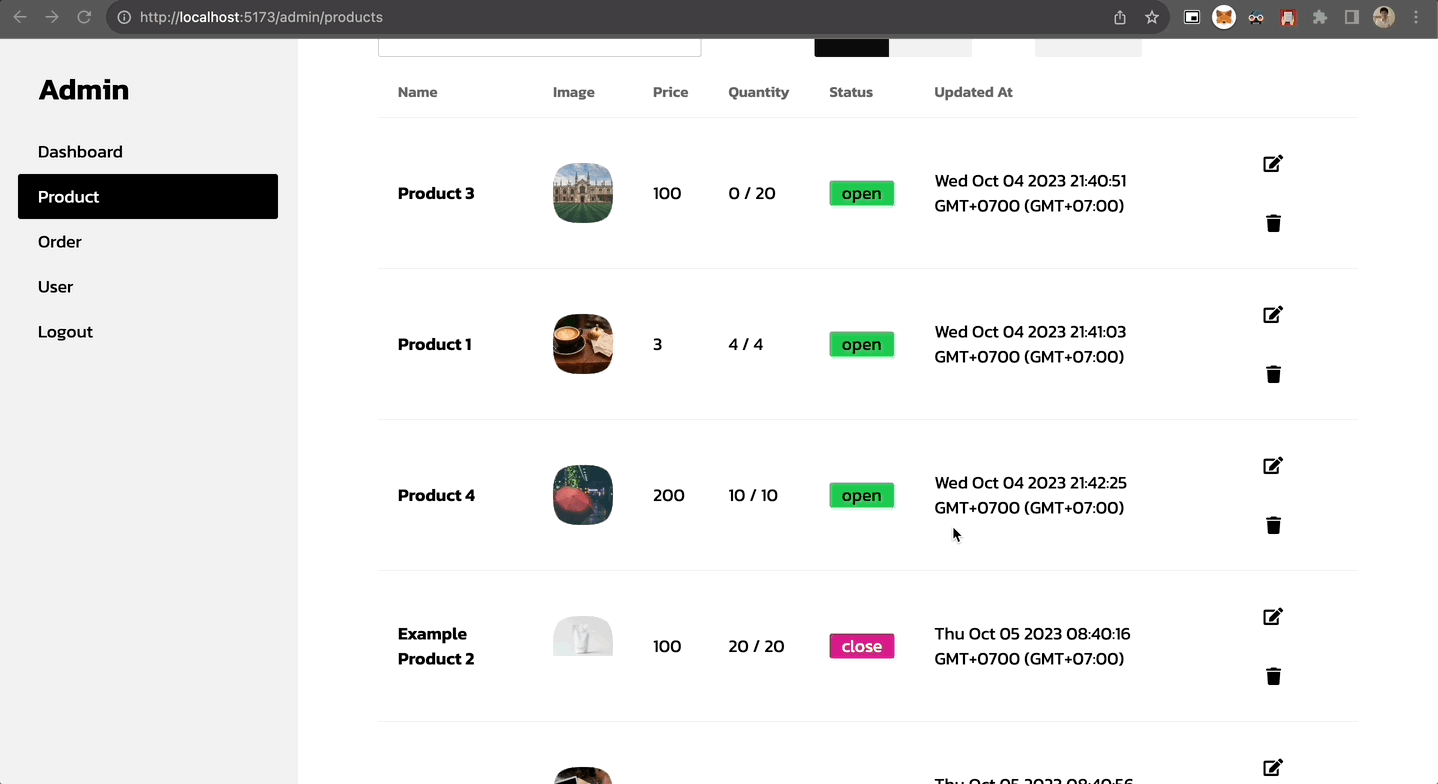1438x784 pixels.
Task: Click the Thu Oct 05 08:40:16 timestamp
Action: [x=1032, y=647]
